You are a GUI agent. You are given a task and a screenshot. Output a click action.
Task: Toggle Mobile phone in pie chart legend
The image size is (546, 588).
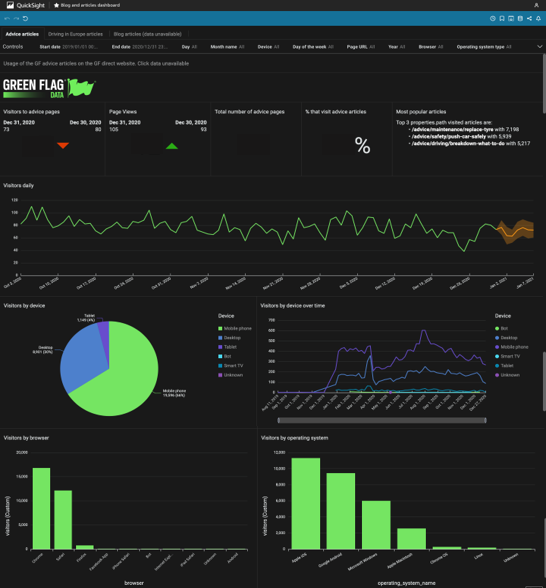[235, 328]
